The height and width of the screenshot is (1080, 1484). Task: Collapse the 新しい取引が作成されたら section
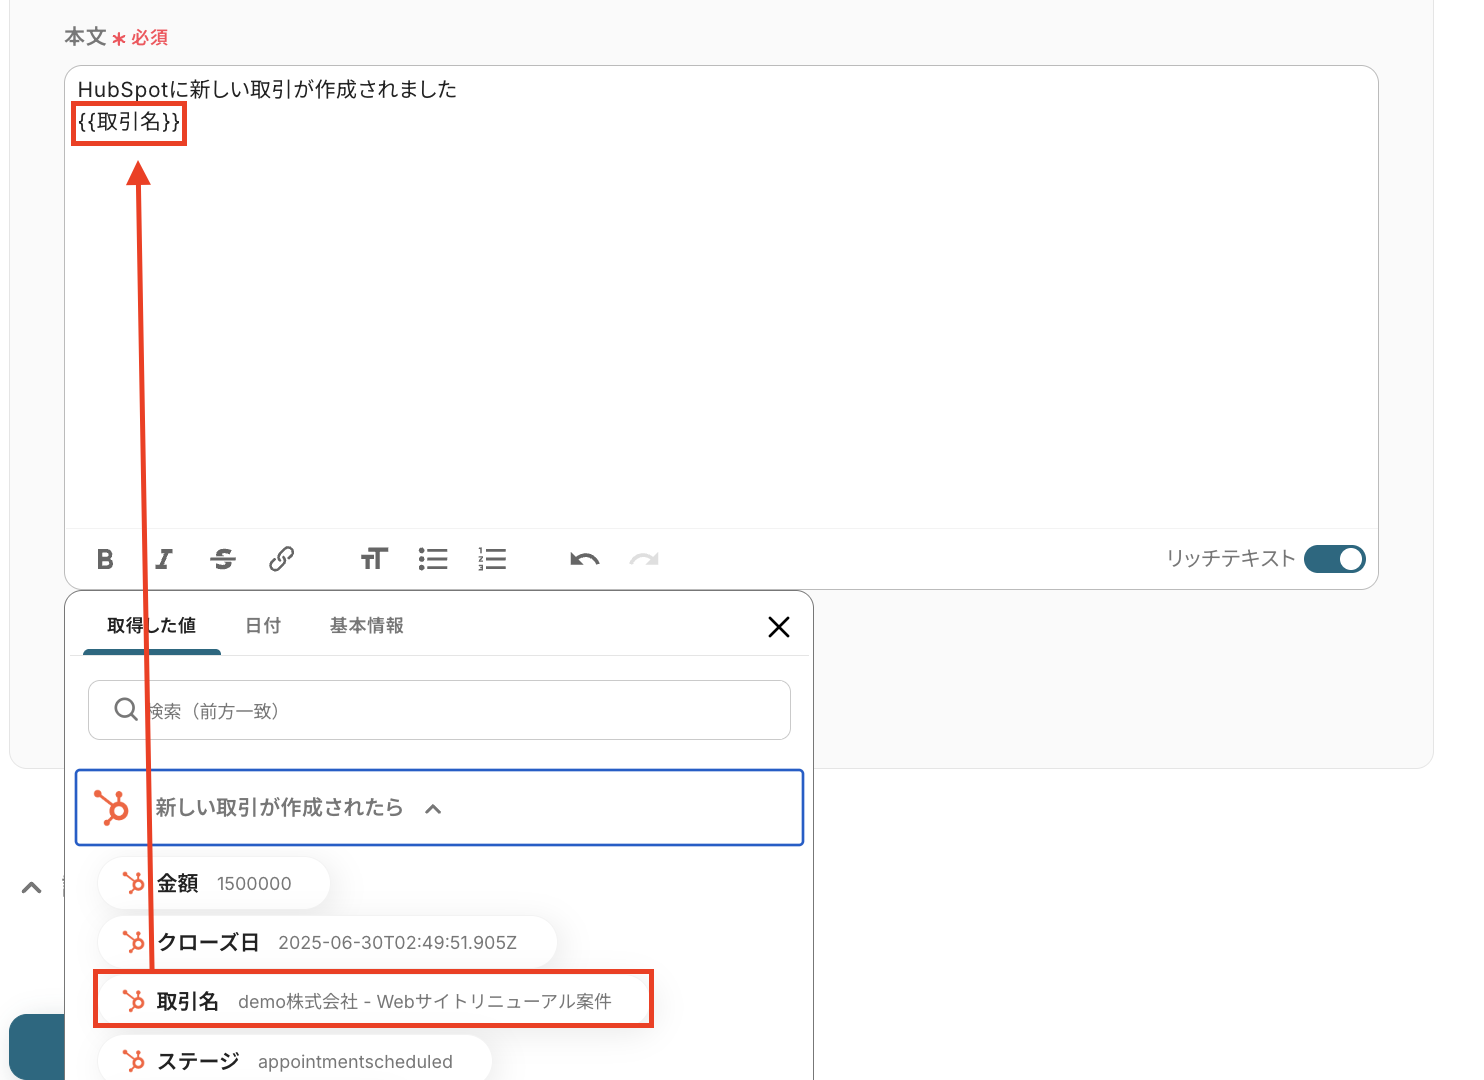(439, 808)
